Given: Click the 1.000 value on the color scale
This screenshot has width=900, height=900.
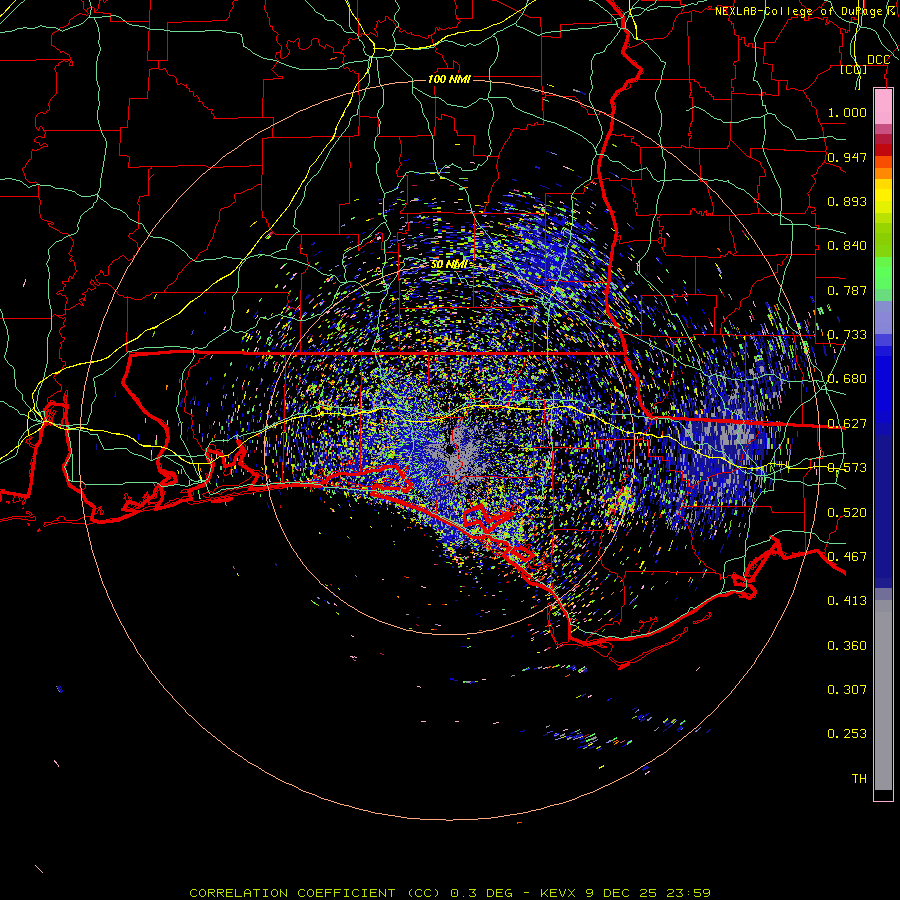Looking at the screenshot, I should coord(847,112).
